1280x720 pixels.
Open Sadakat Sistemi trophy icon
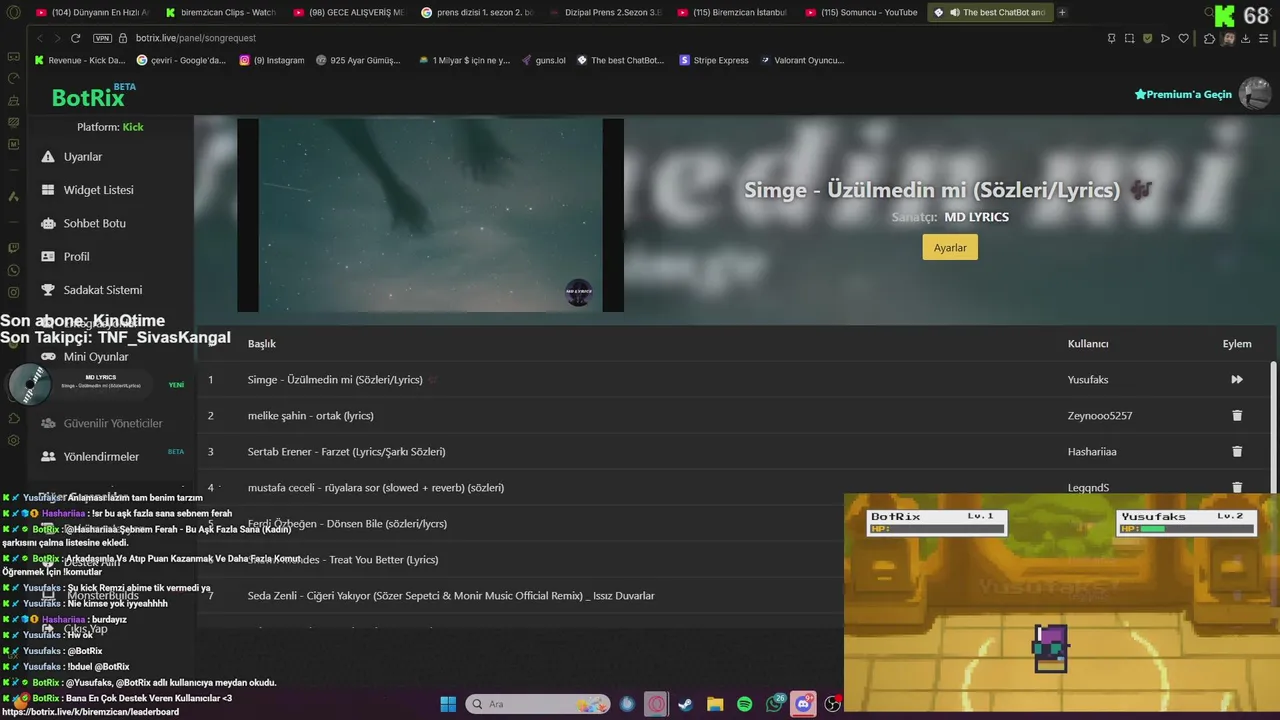click(x=48, y=290)
